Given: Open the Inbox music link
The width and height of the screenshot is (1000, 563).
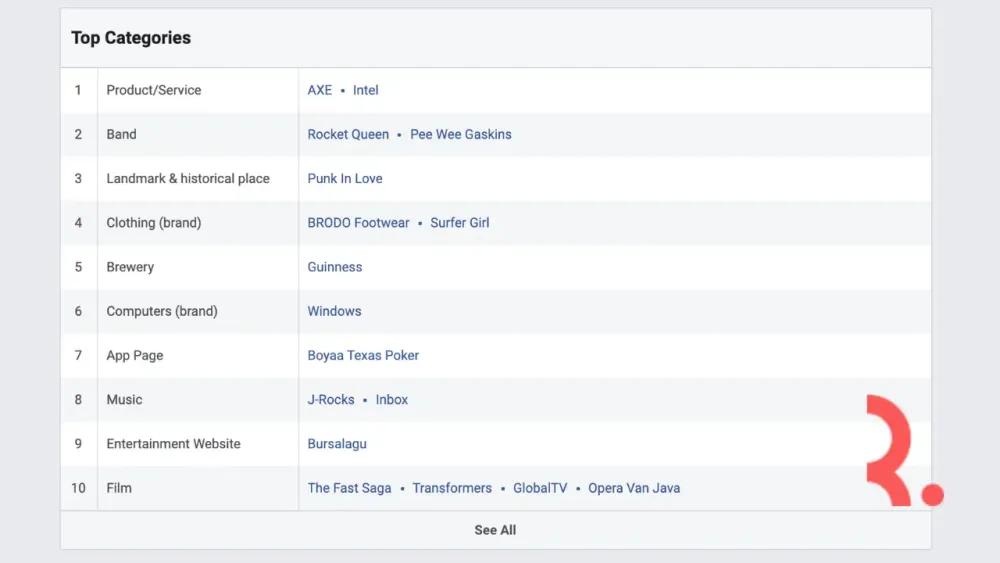Looking at the screenshot, I should point(392,400).
